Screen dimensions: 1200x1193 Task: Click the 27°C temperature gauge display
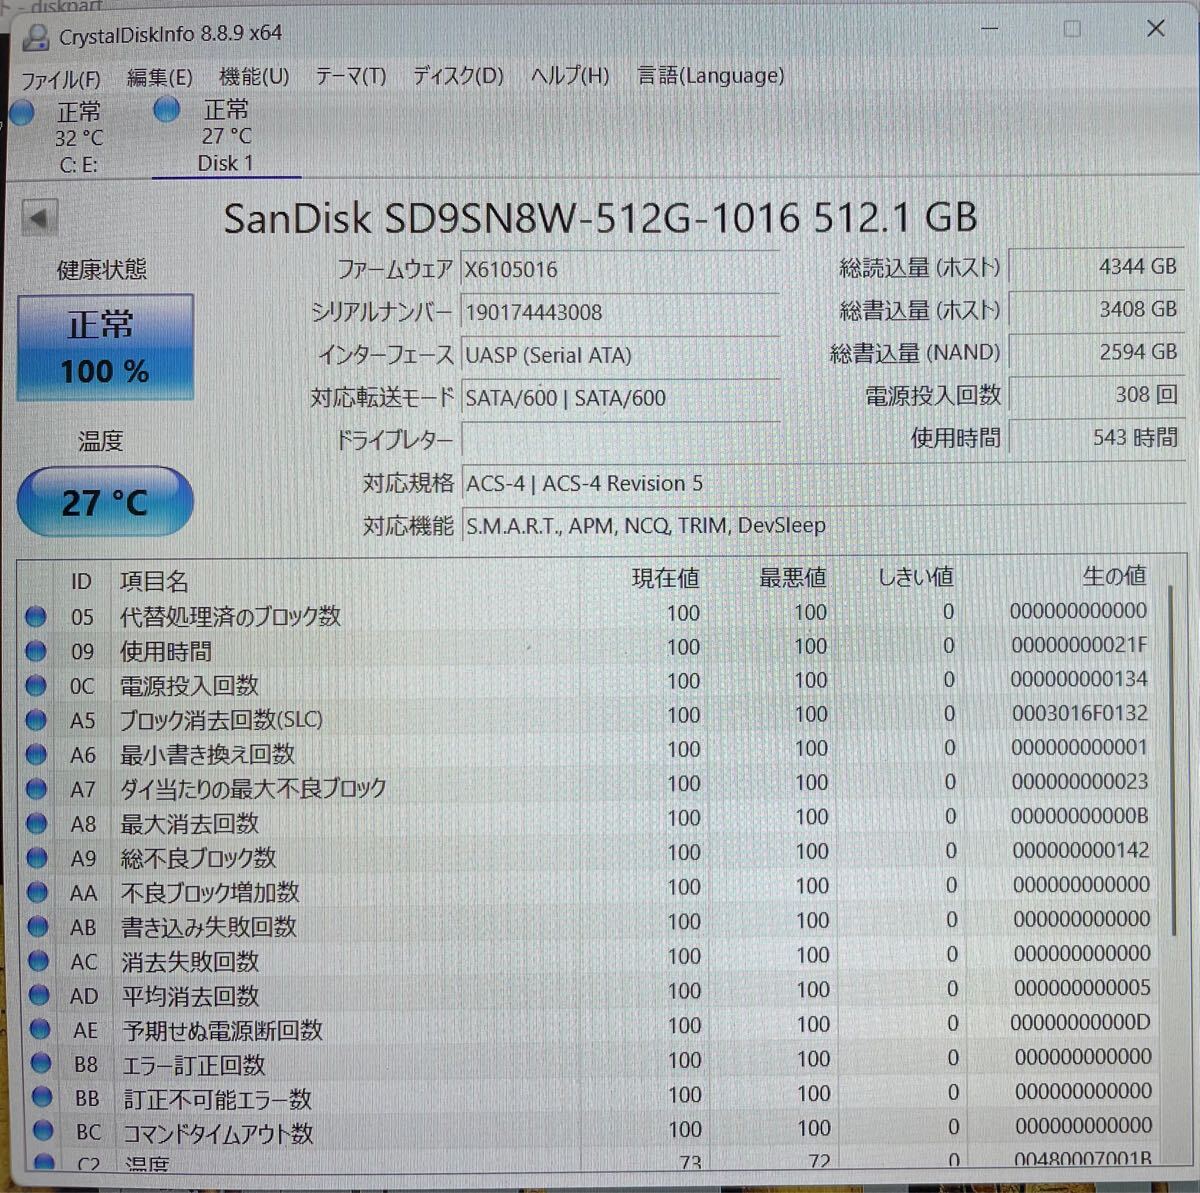click(104, 501)
